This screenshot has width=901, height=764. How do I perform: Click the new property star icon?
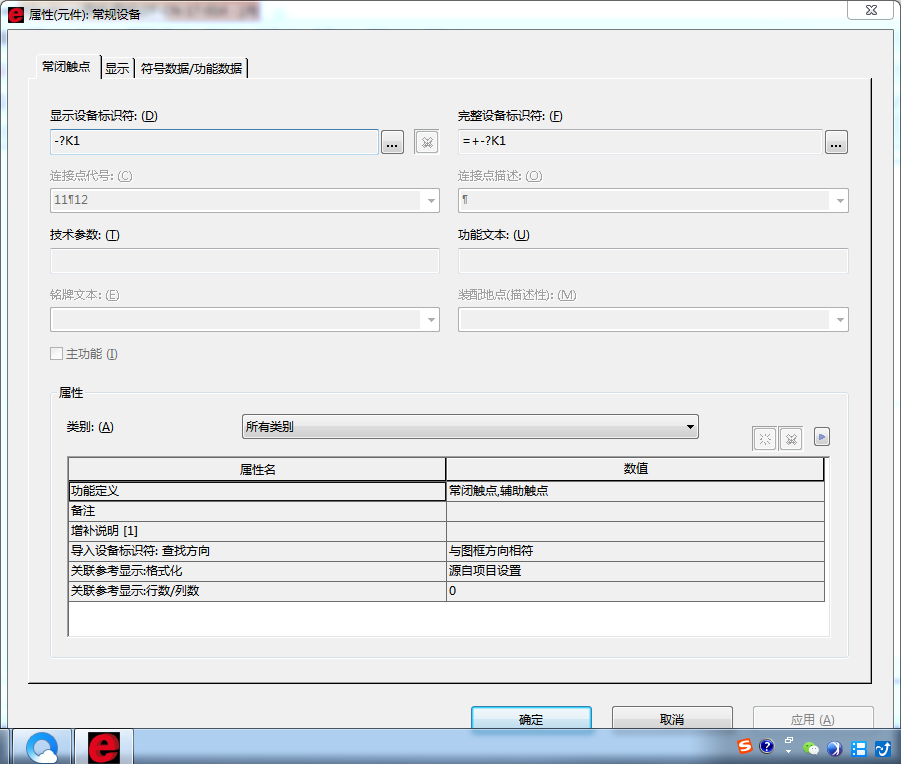pos(765,438)
